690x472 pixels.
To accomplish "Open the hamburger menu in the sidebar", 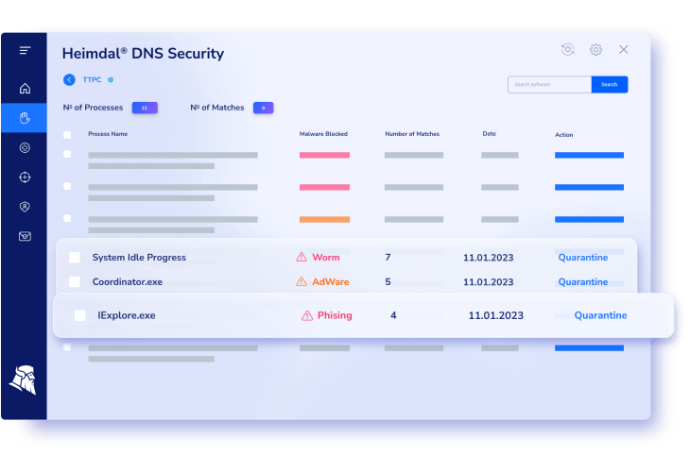I will click(25, 51).
